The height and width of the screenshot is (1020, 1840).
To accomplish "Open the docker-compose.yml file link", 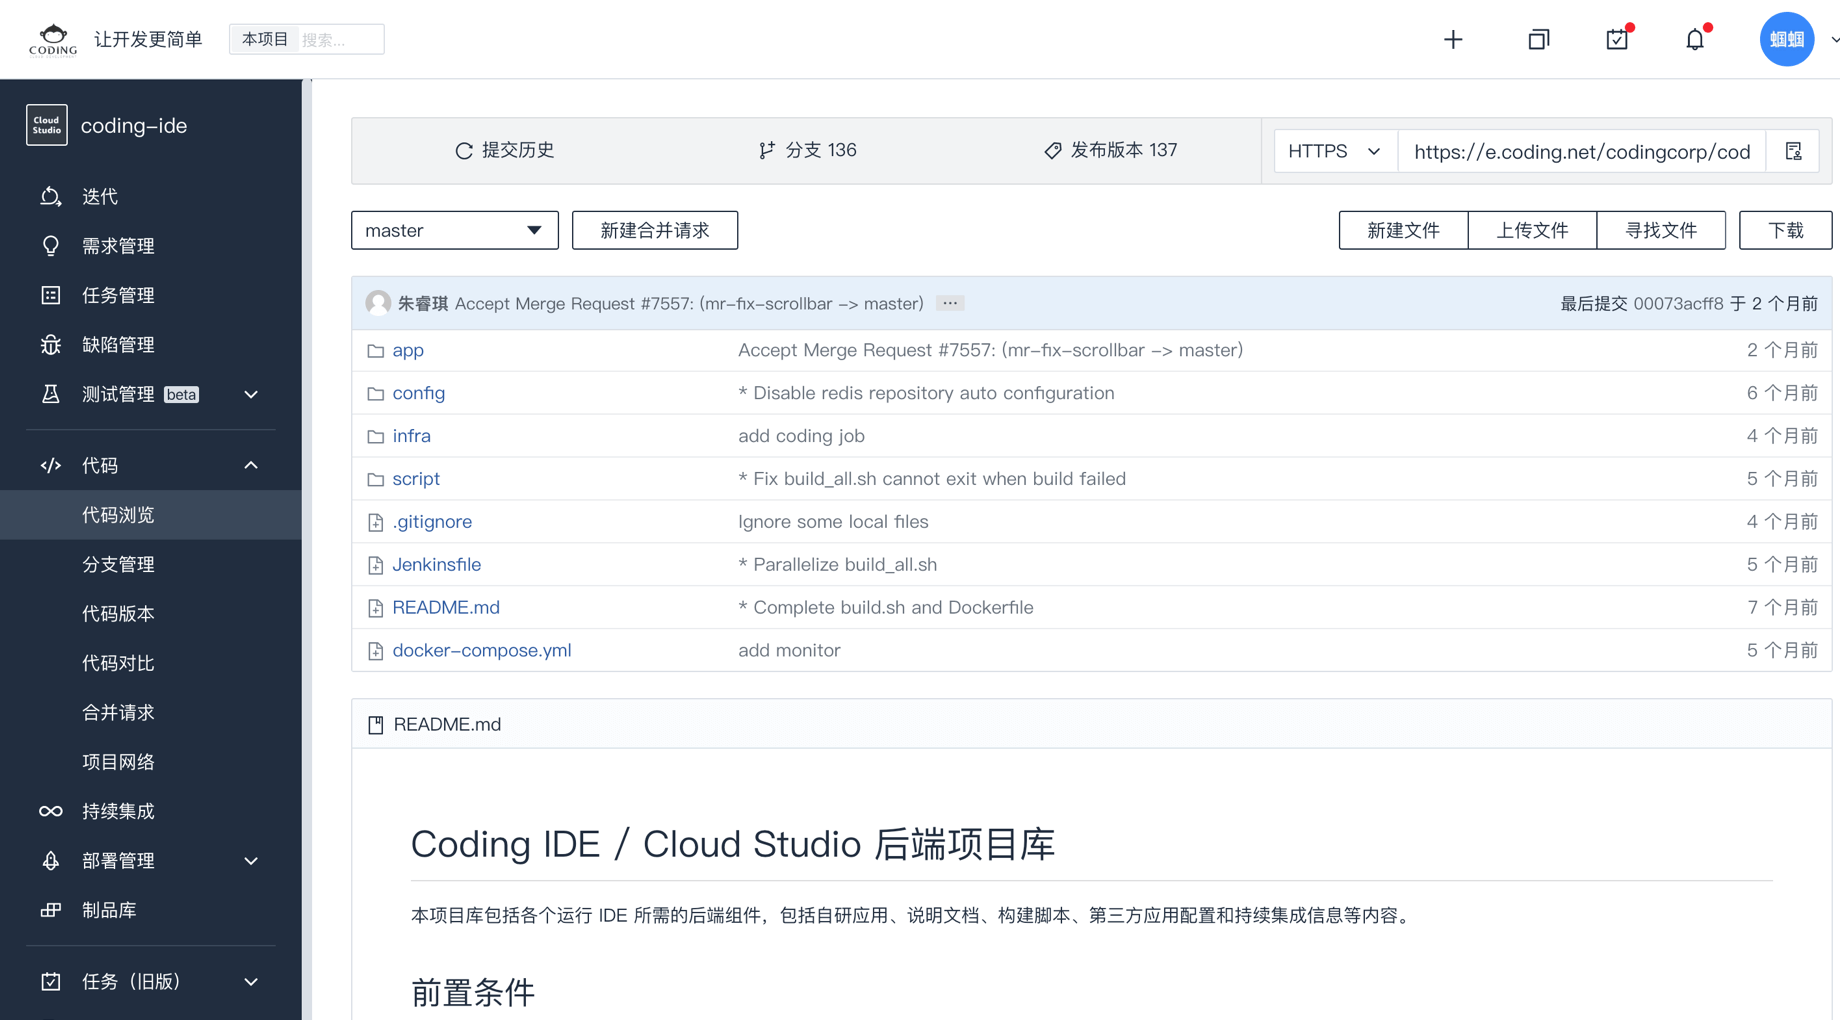I will (482, 651).
